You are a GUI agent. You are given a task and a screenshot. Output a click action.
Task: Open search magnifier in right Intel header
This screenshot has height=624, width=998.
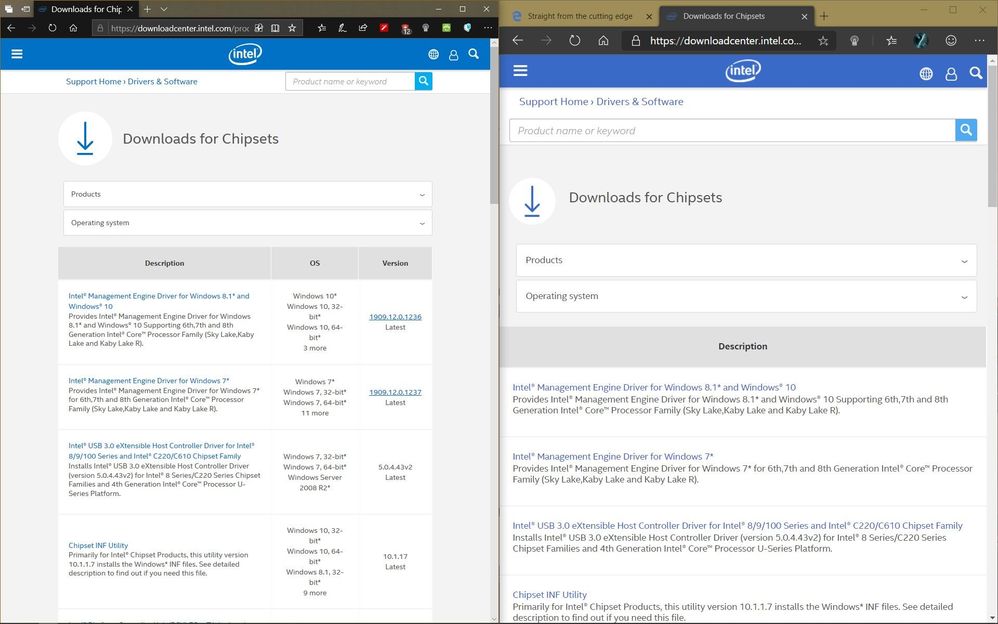[976, 73]
